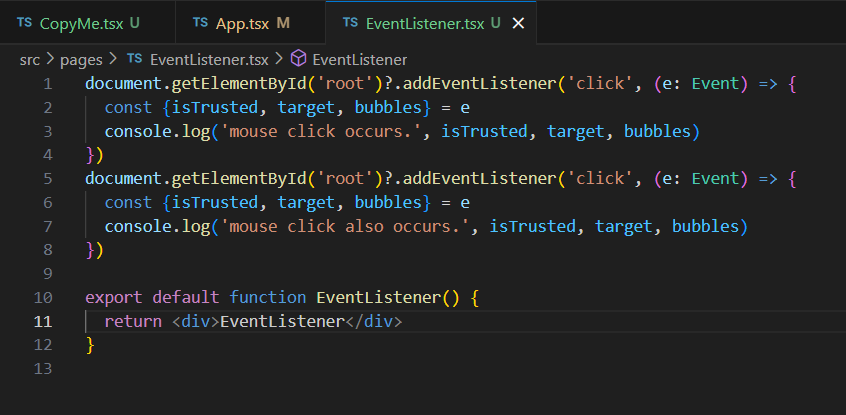Click the closing '})' on line 4
Image resolution: width=846 pixels, height=415 pixels.
(x=94, y=155)
